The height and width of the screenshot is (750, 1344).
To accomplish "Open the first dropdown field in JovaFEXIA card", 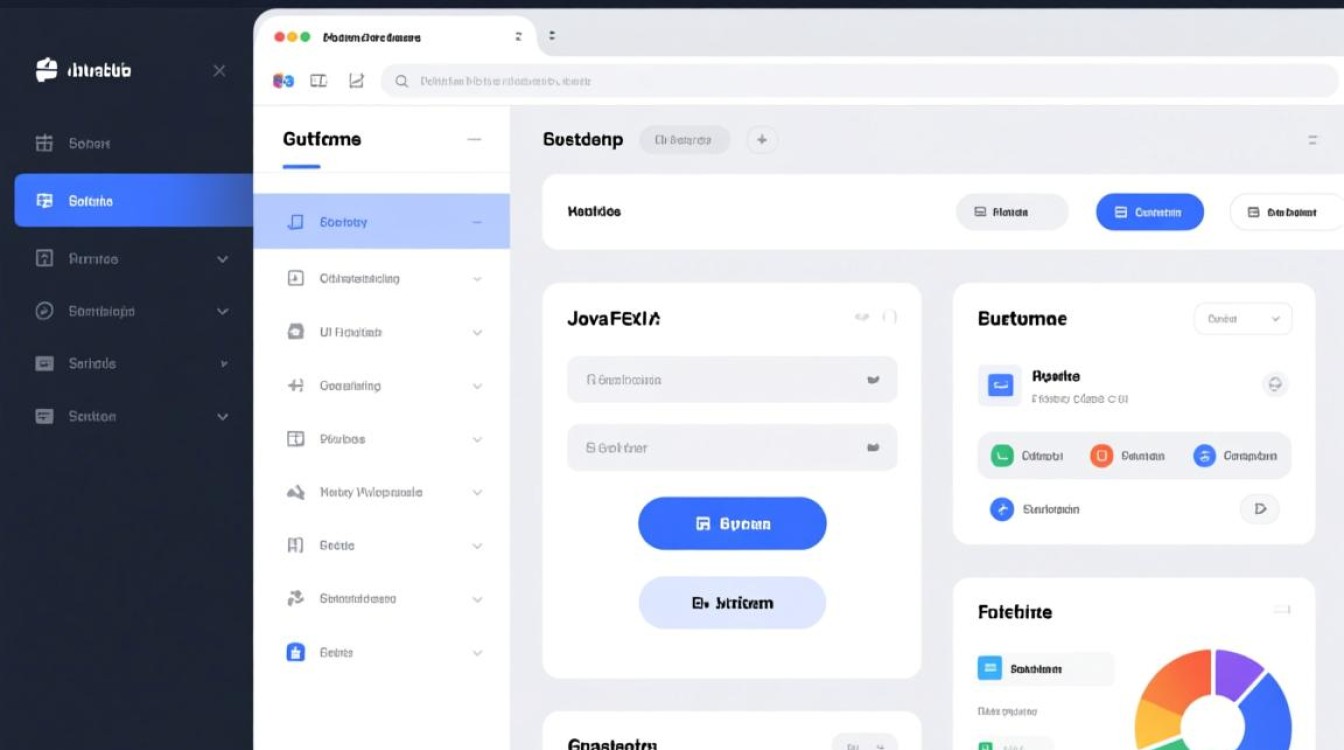I will click(732, 380).
